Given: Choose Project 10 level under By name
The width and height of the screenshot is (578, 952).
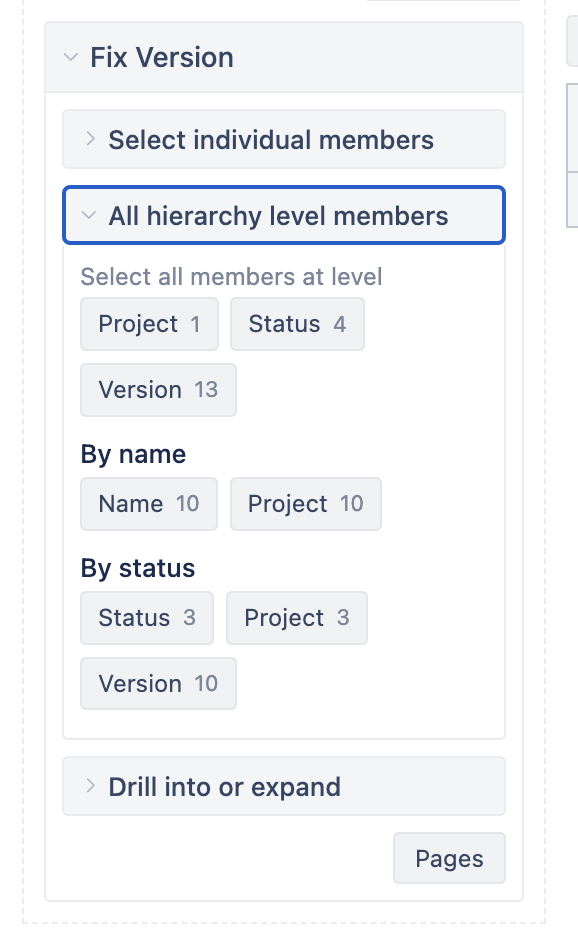Looking at the screenshot, I should coord(306,504).
